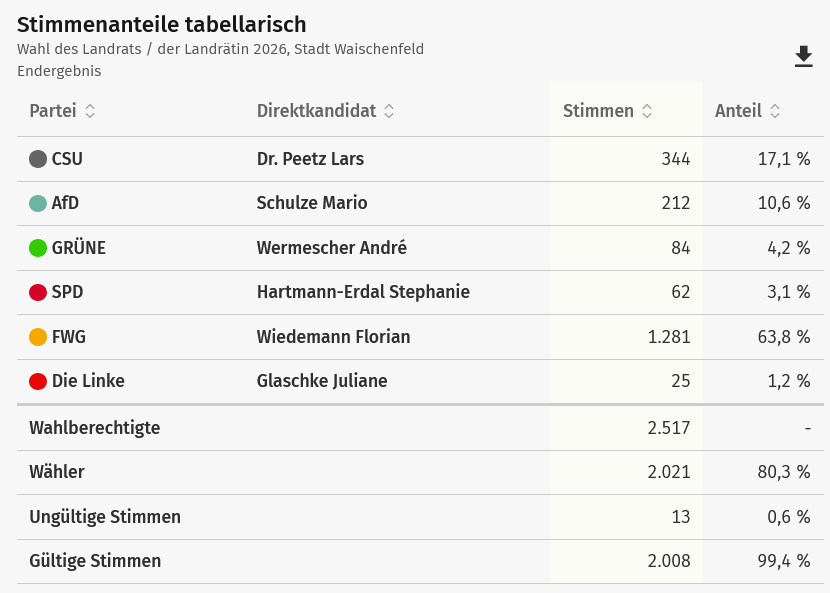Click the SPD red color dot
Screen dimensions: 830x593
(x=38, y=292)
